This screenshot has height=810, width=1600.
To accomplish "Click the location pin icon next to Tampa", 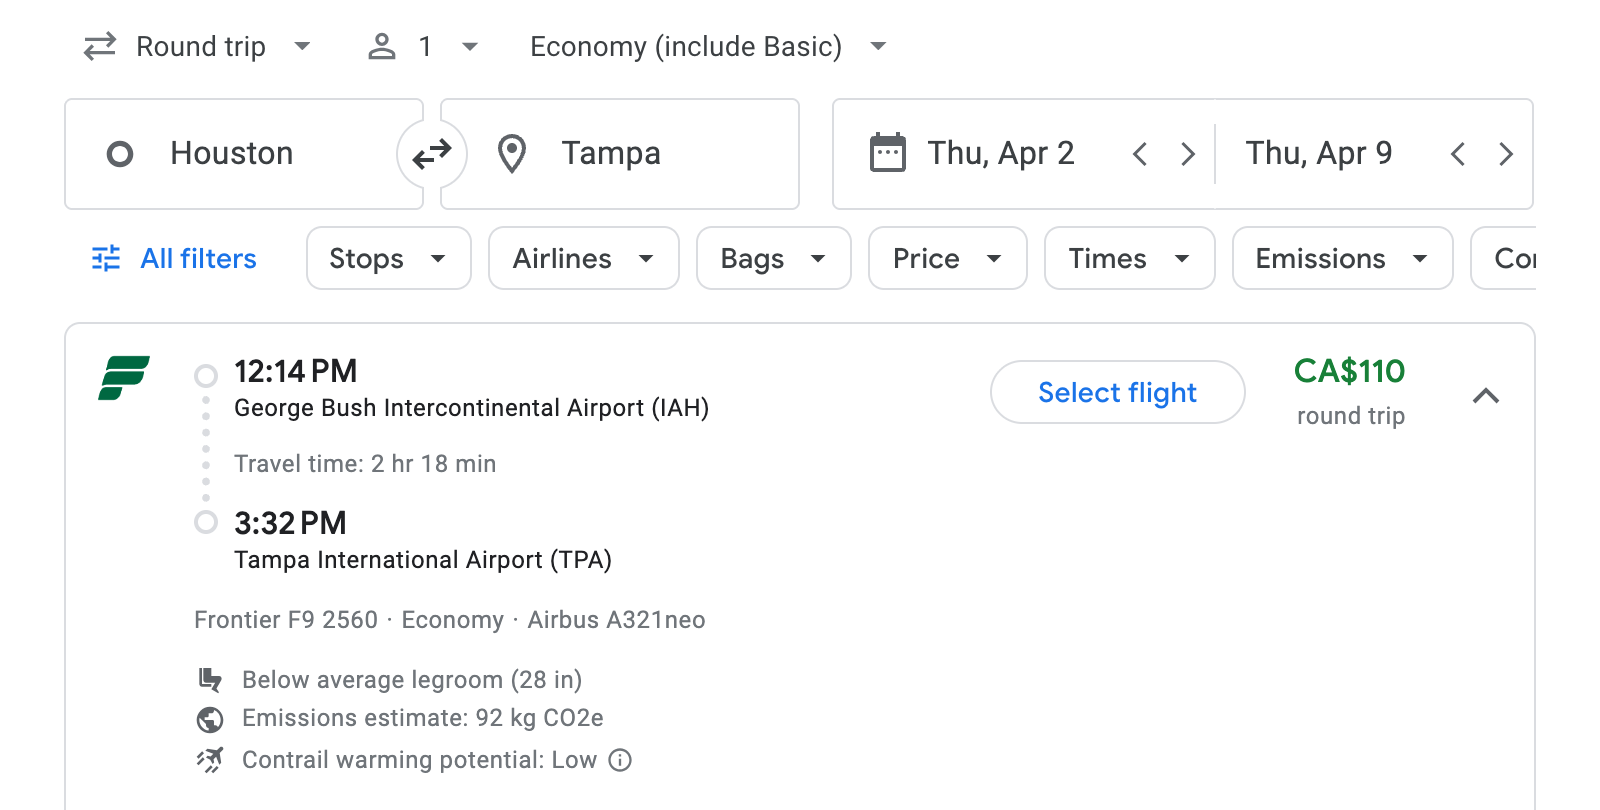I will [x=511, y=154].
